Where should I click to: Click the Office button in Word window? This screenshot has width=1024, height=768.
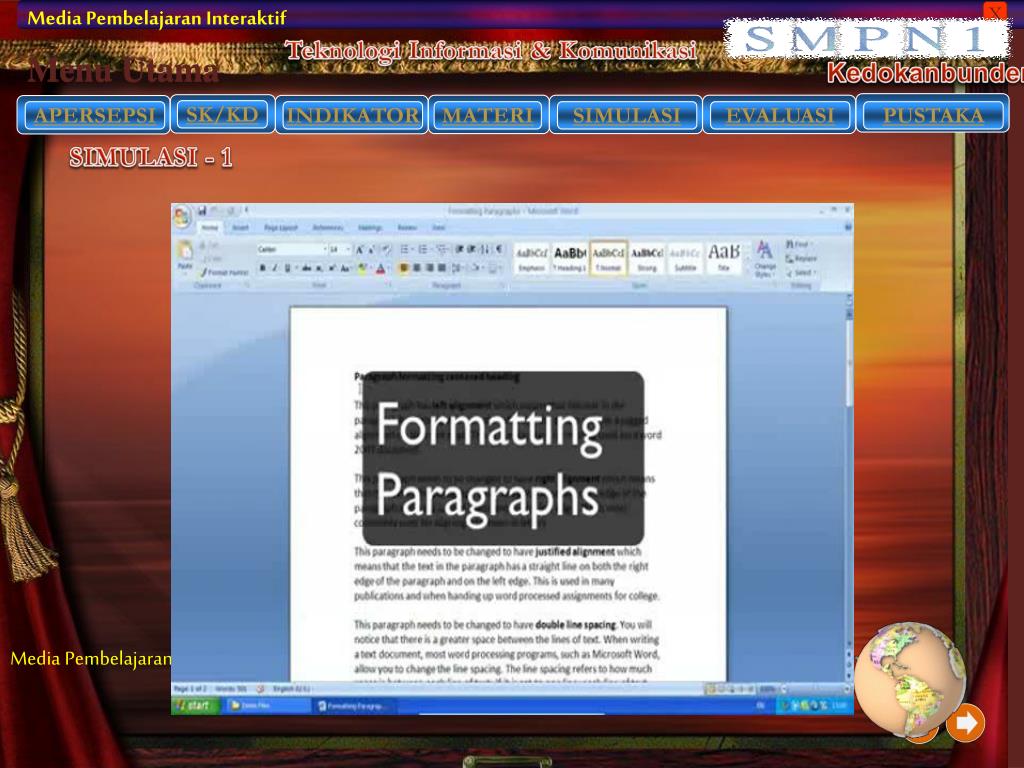tap(182, 217)
